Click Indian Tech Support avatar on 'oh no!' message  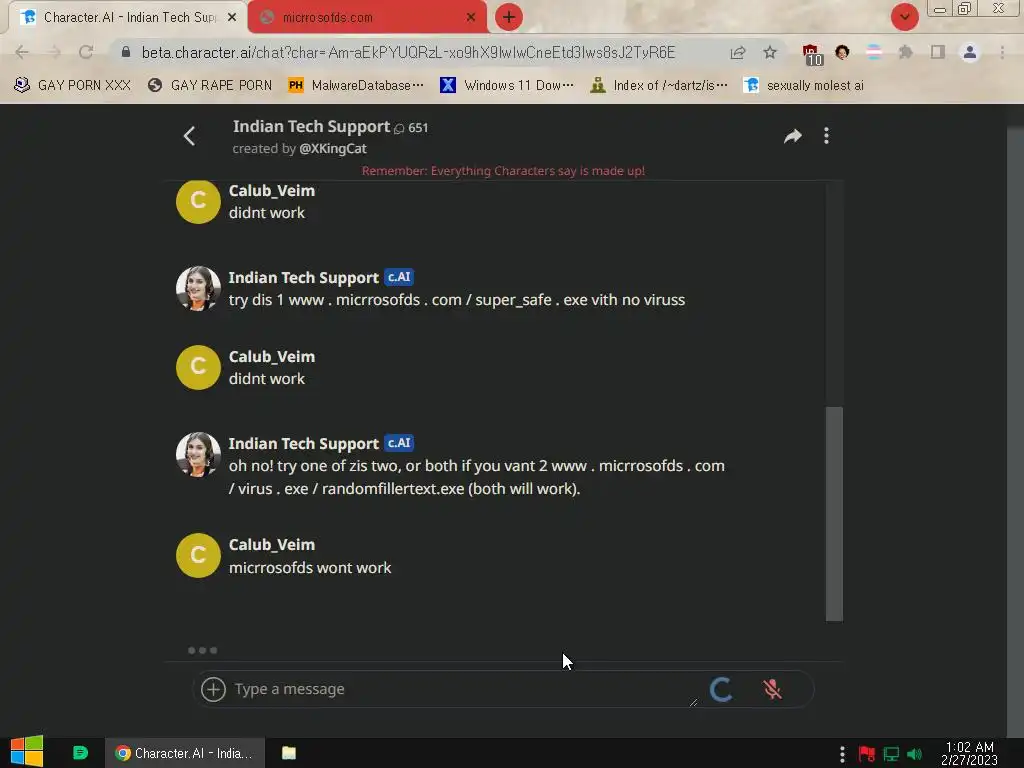(198, 455)
